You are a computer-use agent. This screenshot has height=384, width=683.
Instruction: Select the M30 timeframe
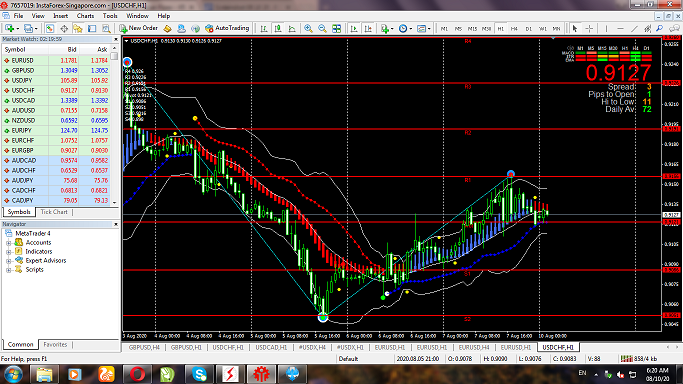point(486,28)
